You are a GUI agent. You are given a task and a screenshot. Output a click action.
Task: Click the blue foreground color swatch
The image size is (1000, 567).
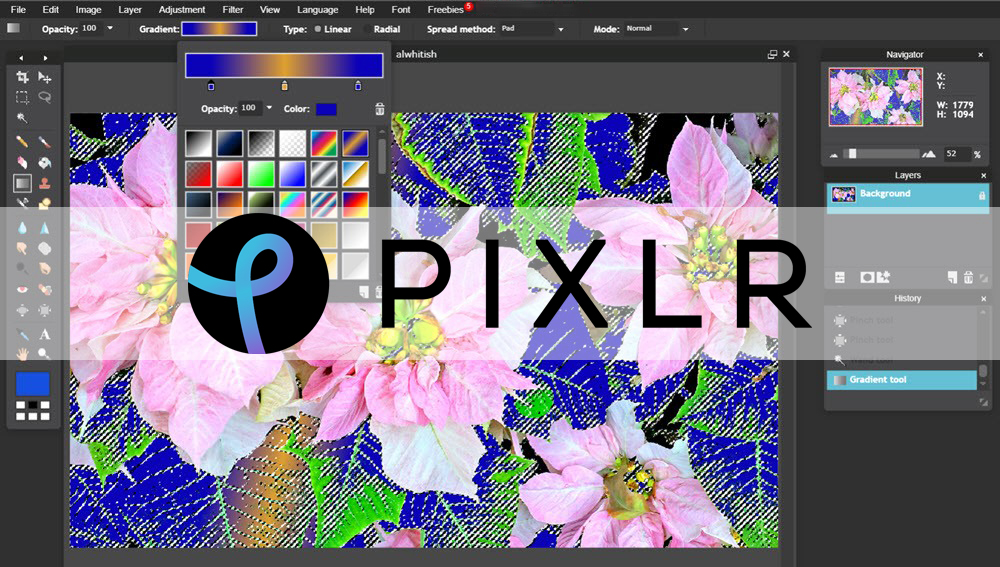pos(33,384)
